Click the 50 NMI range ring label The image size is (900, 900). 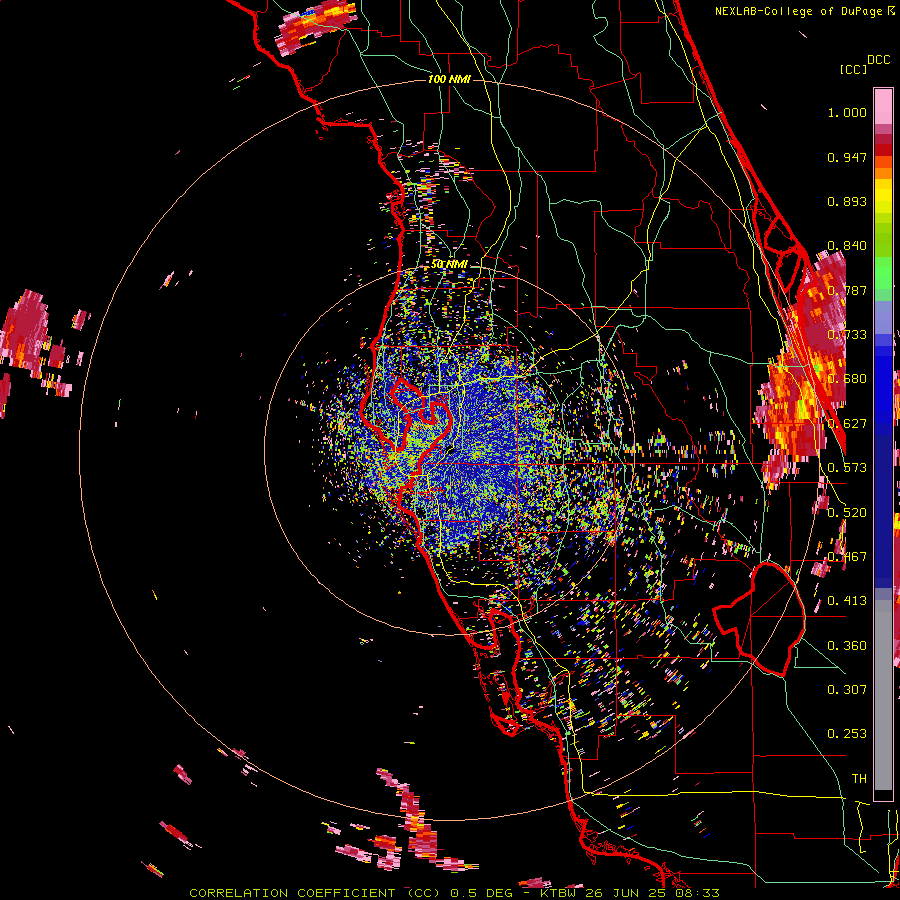(449, 264)
